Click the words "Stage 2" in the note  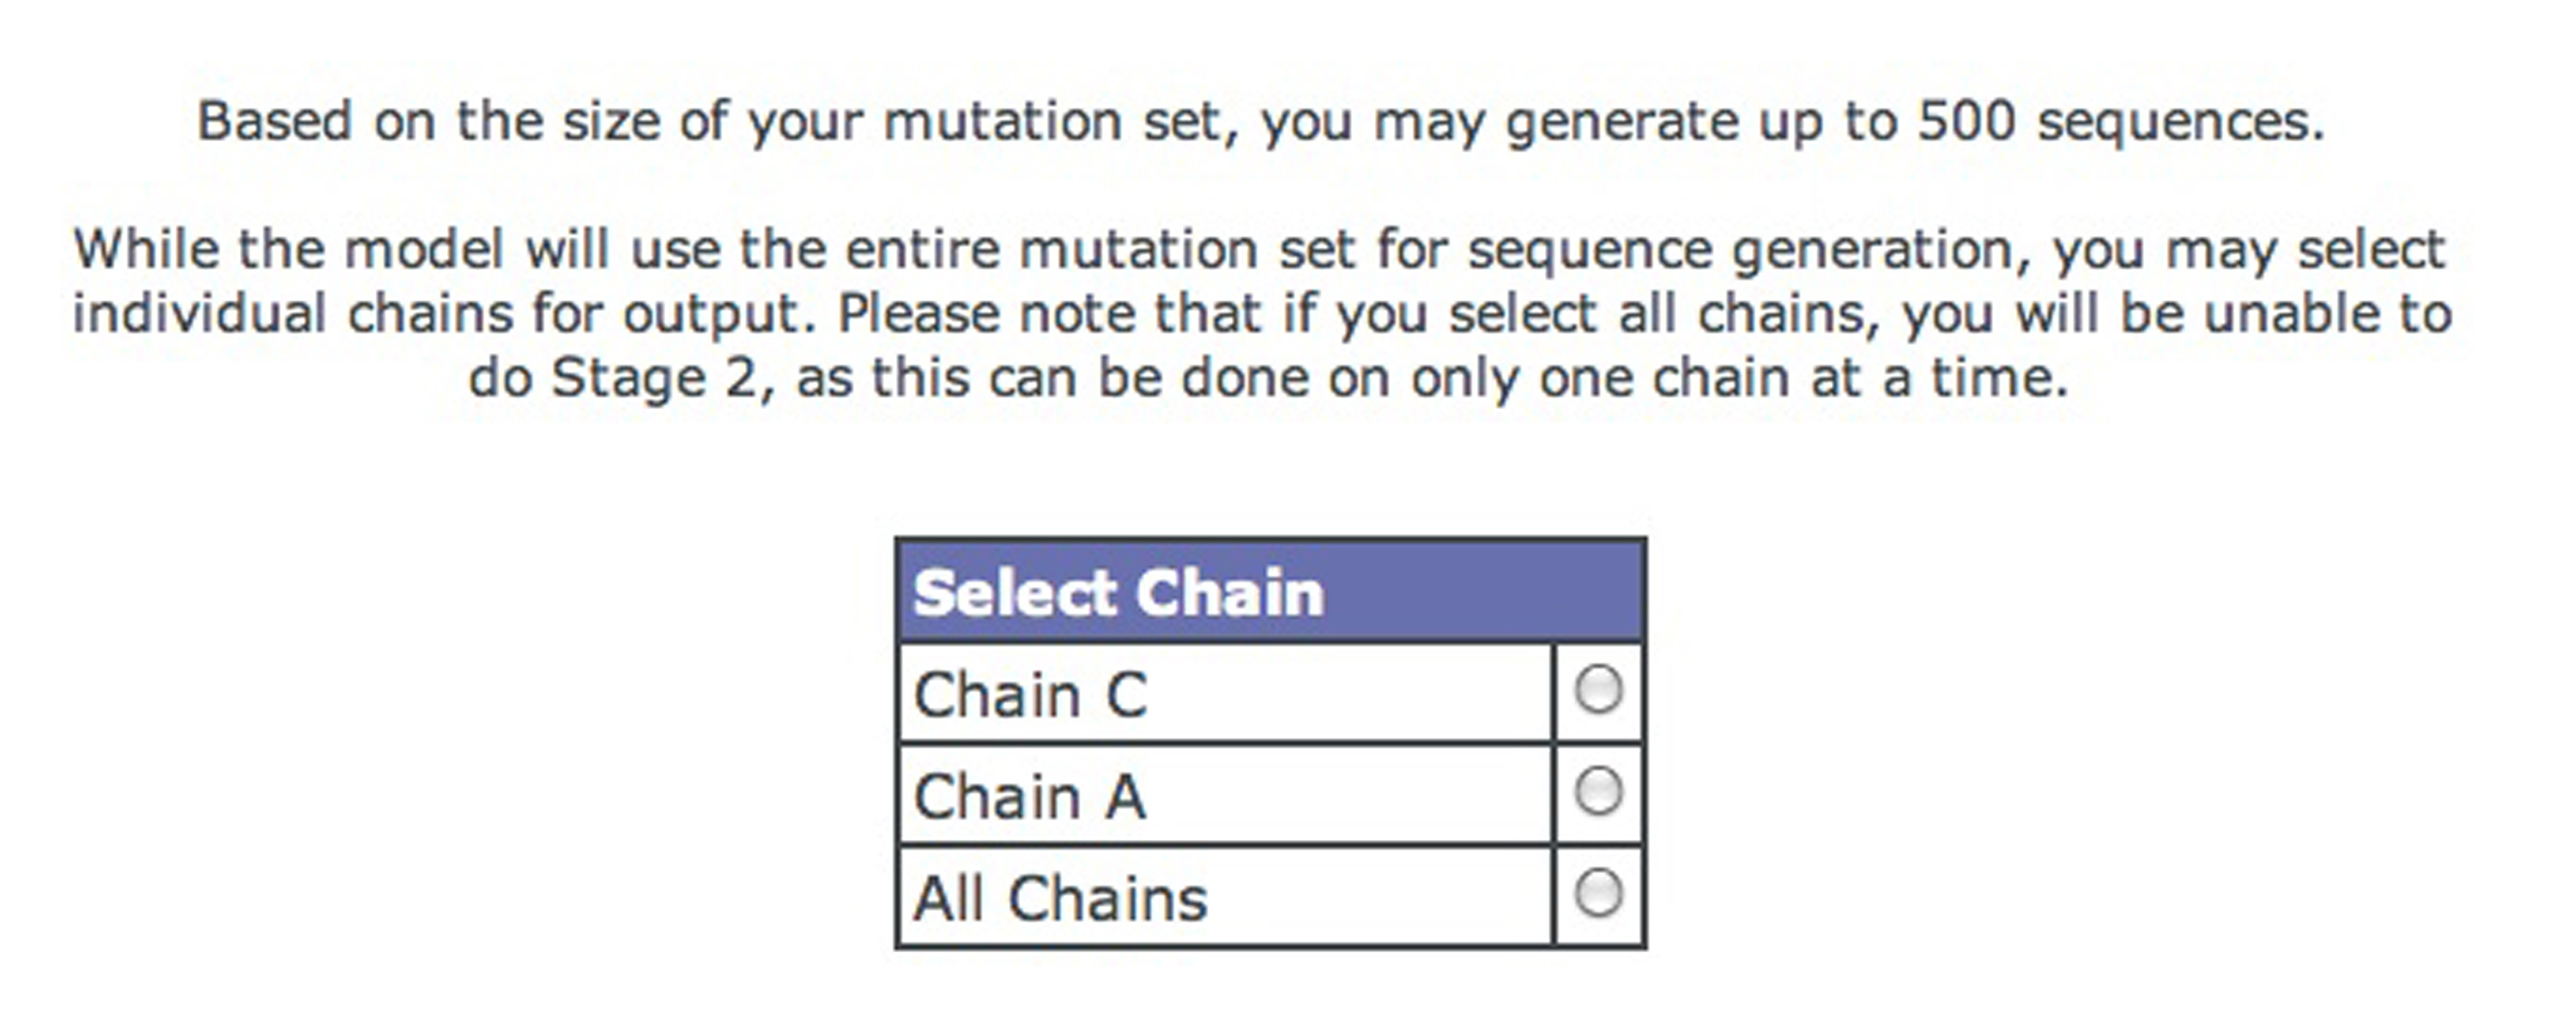[x=654, y=378]
